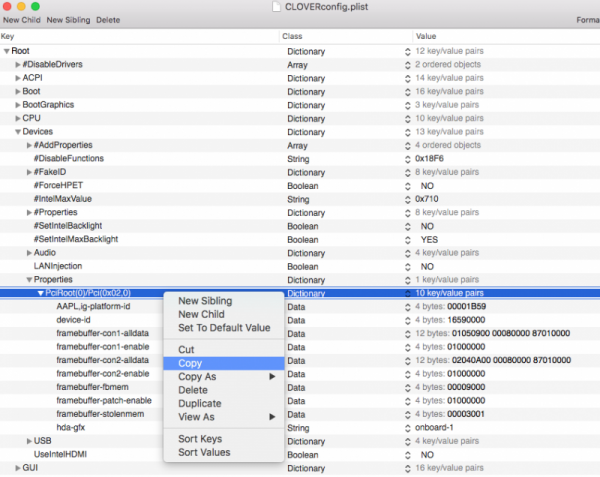Select the framebuffer-con1-alldata key

[103, 333]
